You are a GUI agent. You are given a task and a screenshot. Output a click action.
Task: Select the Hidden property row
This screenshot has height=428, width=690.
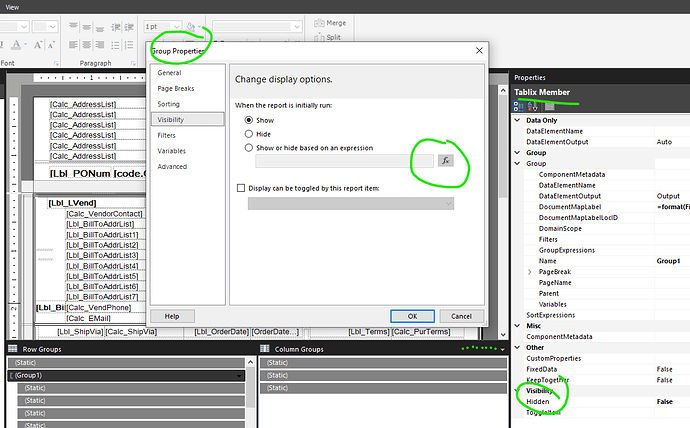pyautogui.click(x=602, y=402)
